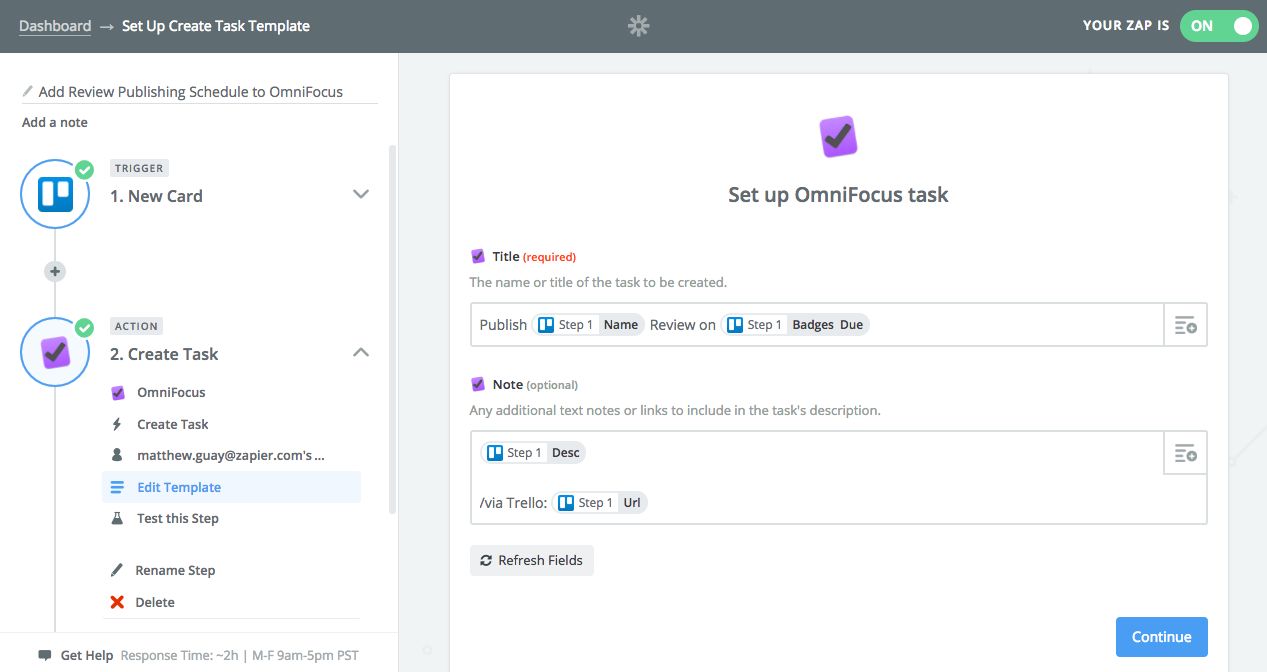Screen dimensions: 1267x672
Task: Open the Trello trigger step icon
Action: coord(56,194)
